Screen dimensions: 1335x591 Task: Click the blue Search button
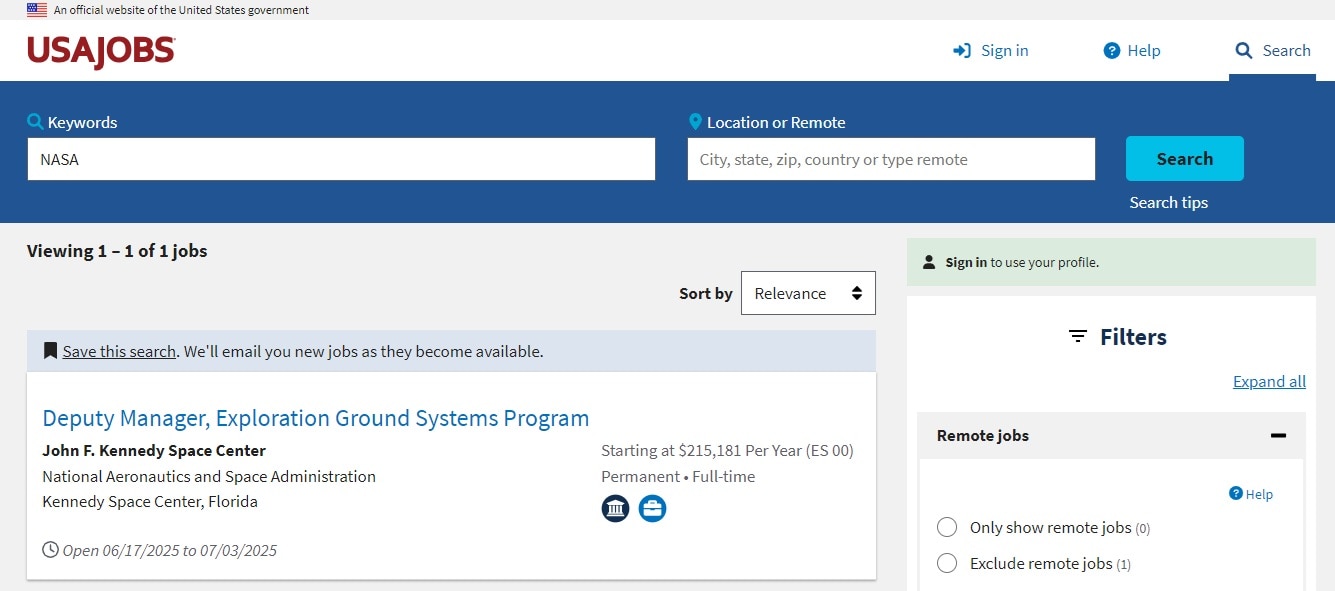(x=1185, y=159)
